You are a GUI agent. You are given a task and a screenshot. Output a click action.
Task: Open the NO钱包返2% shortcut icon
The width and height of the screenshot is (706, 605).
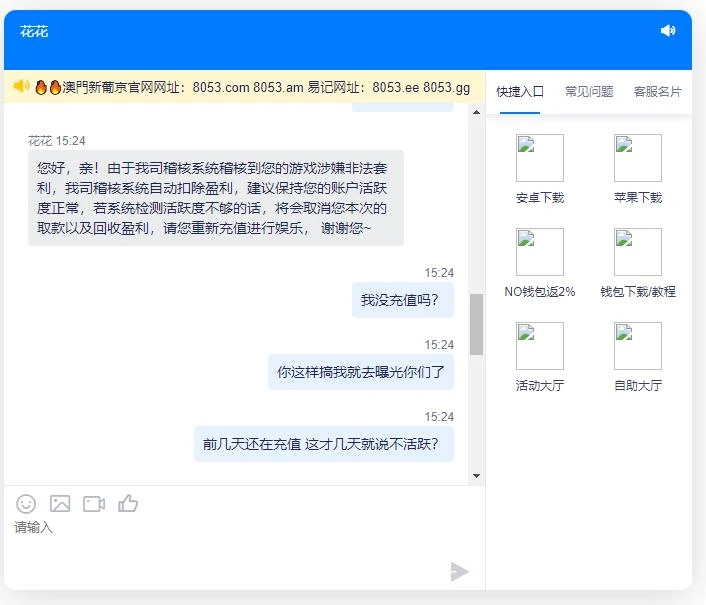(x=539, y=252)
